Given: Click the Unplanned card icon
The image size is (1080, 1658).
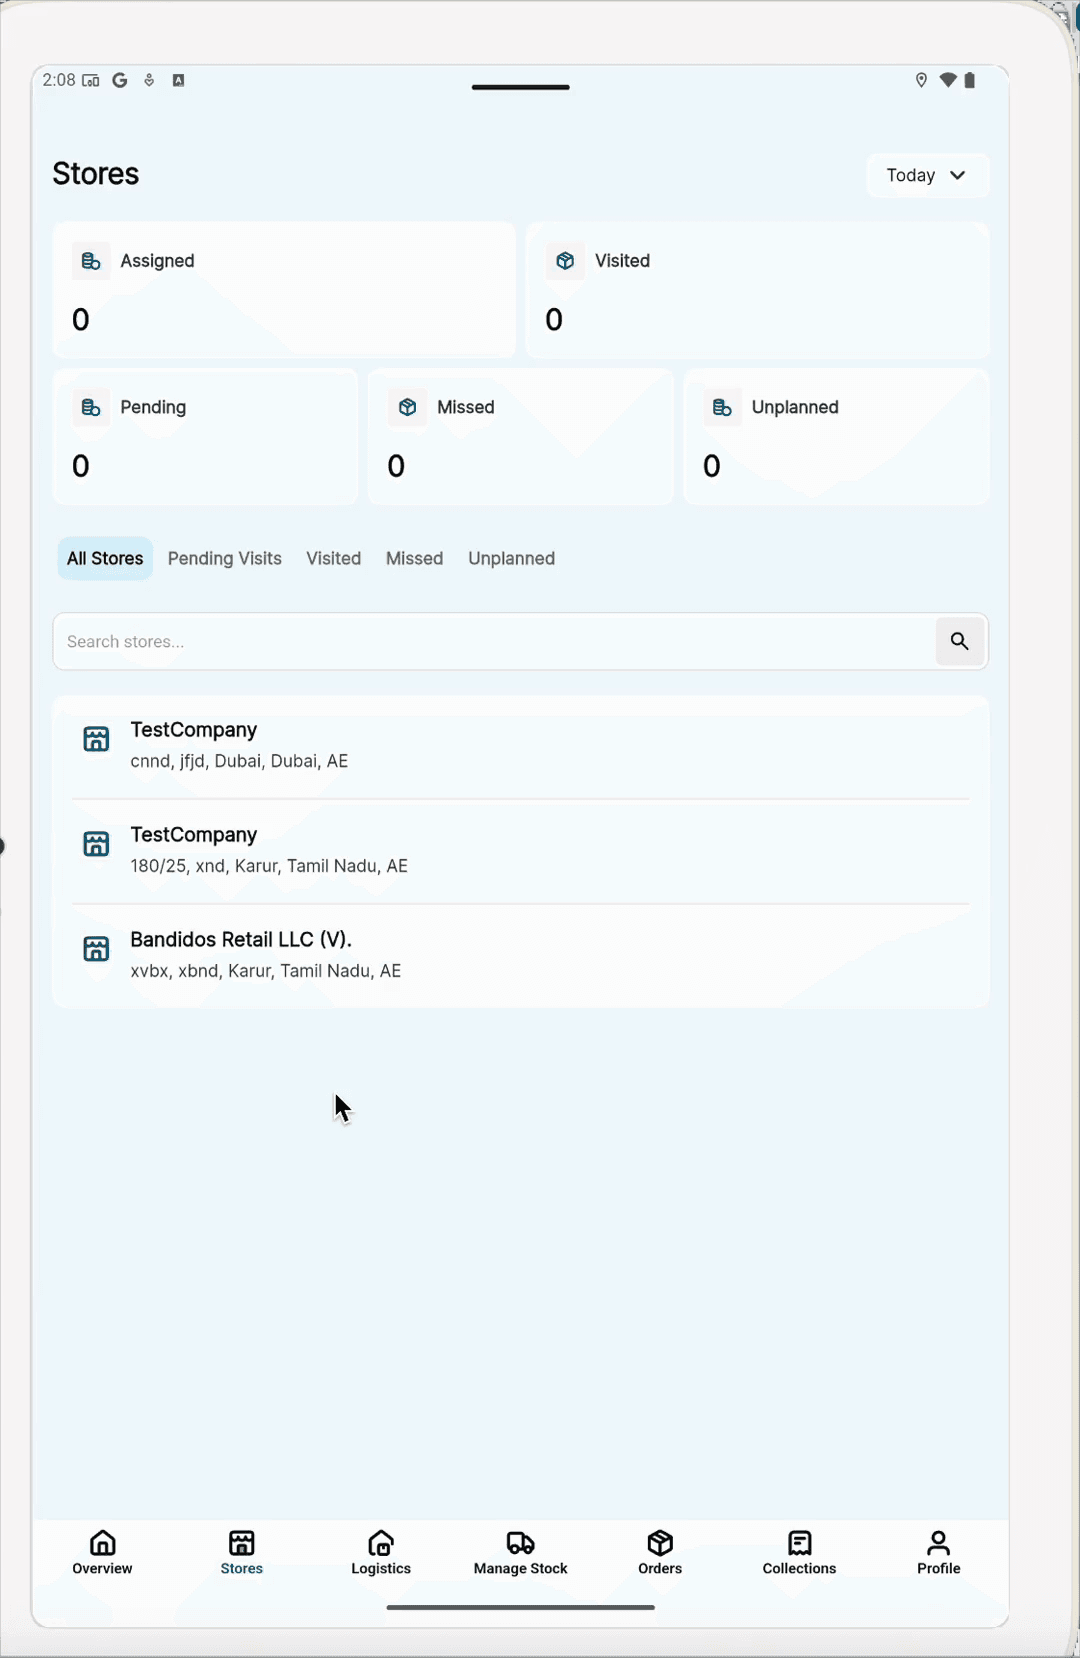Looking at the screenshot, I should coord(722,408).
